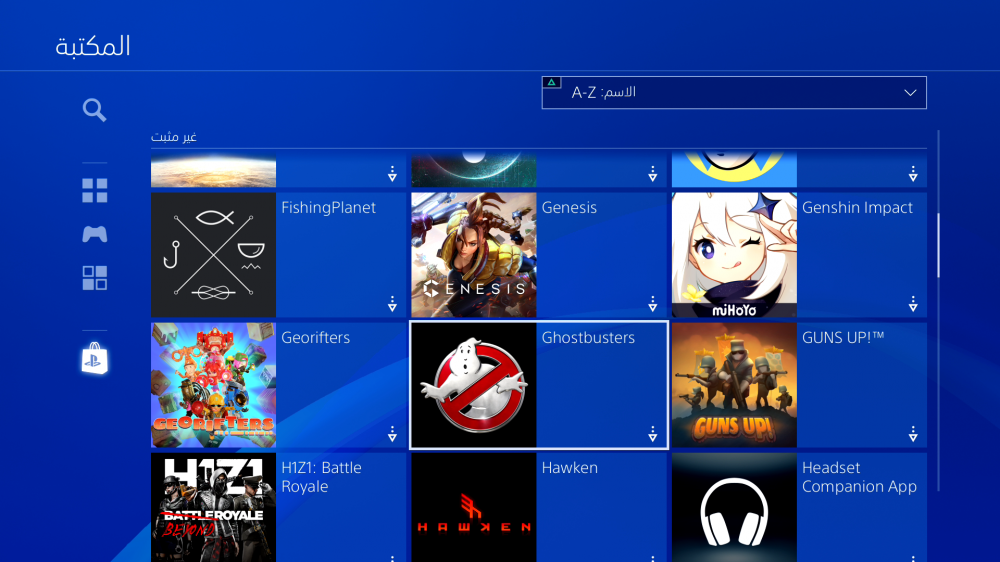1000x562 pixels.
Task: Click download arrow icon on Genesis tile
Action: pyautogui.click(x=652, y=304)
